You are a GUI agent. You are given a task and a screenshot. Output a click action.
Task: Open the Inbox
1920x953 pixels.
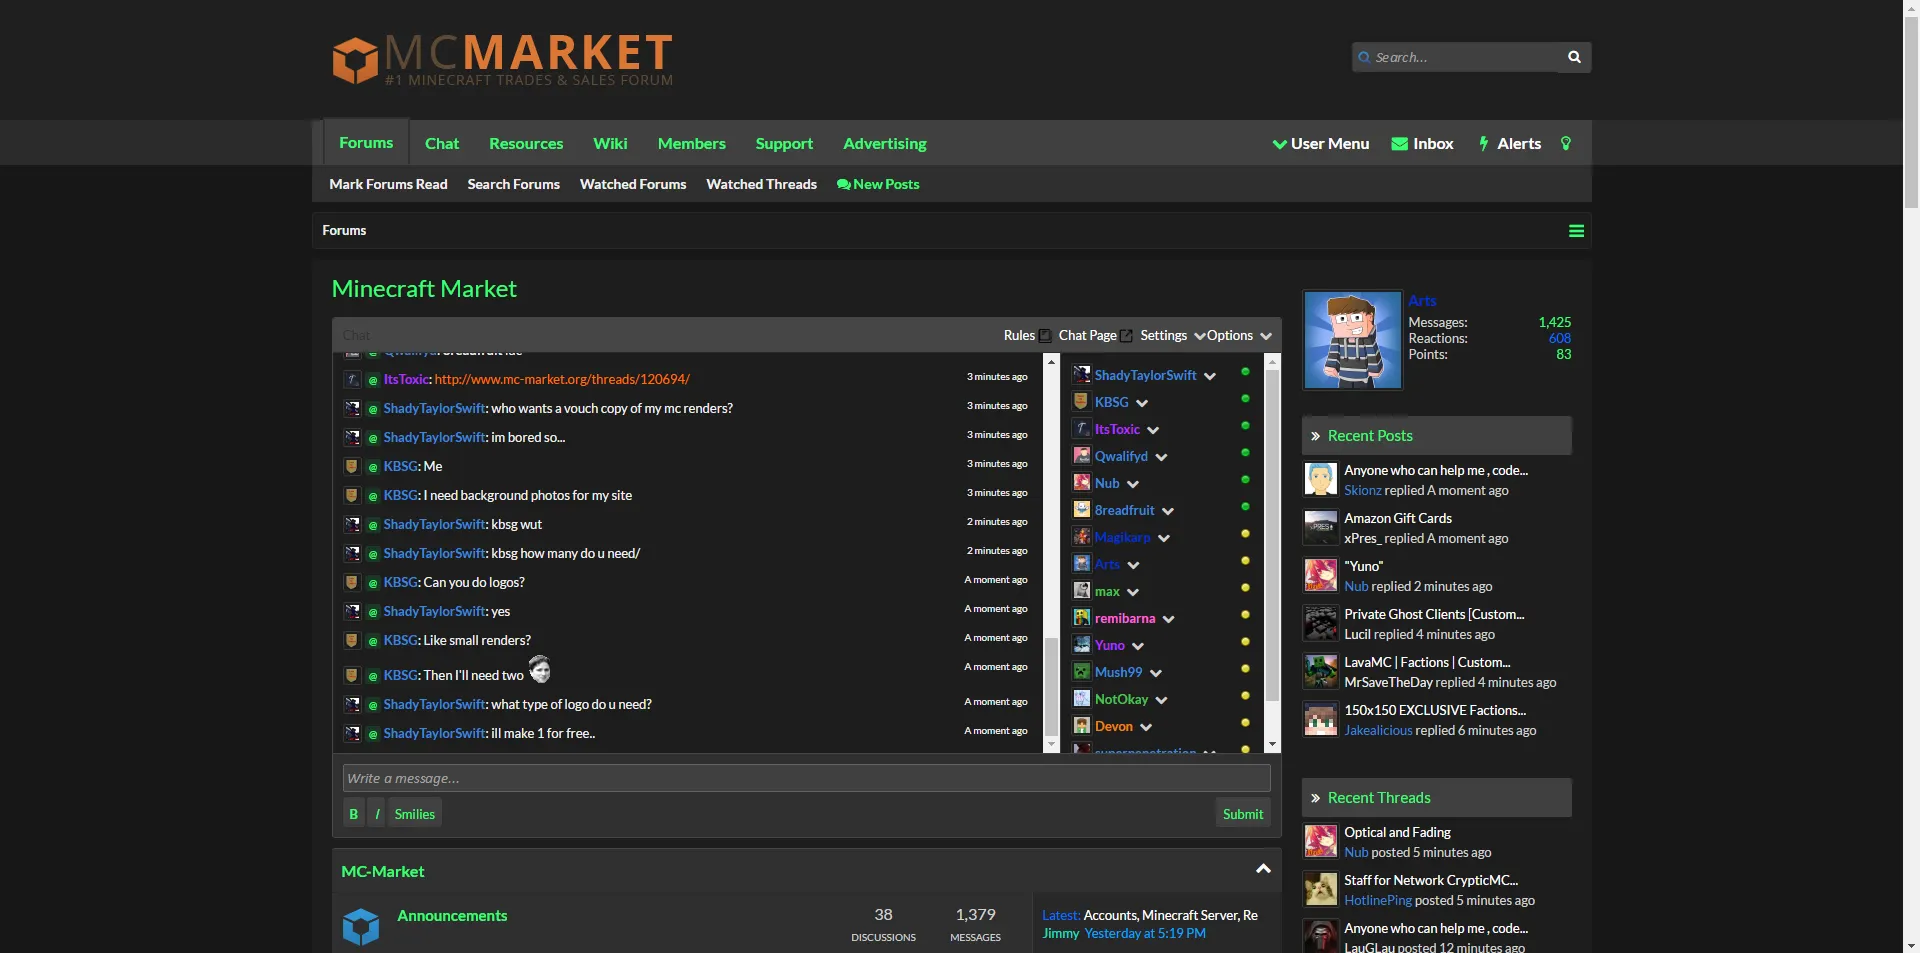(1422, 144)
